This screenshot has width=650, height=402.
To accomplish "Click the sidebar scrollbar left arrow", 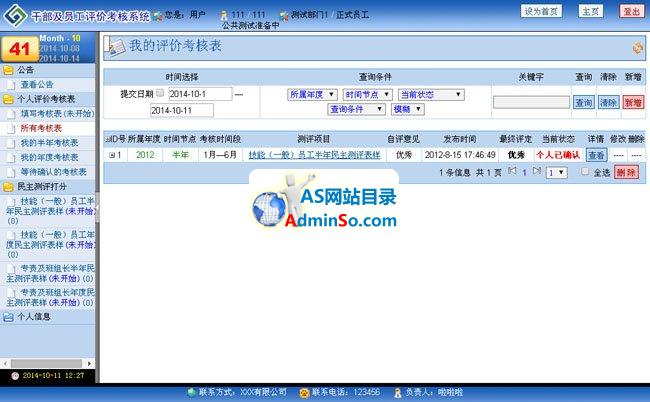I will click(5, 363).
